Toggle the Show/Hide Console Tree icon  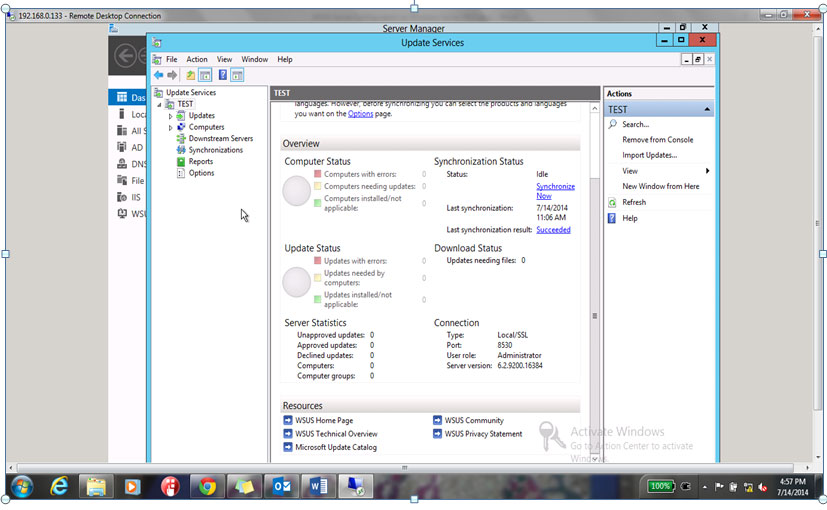[x=205, y=75]
